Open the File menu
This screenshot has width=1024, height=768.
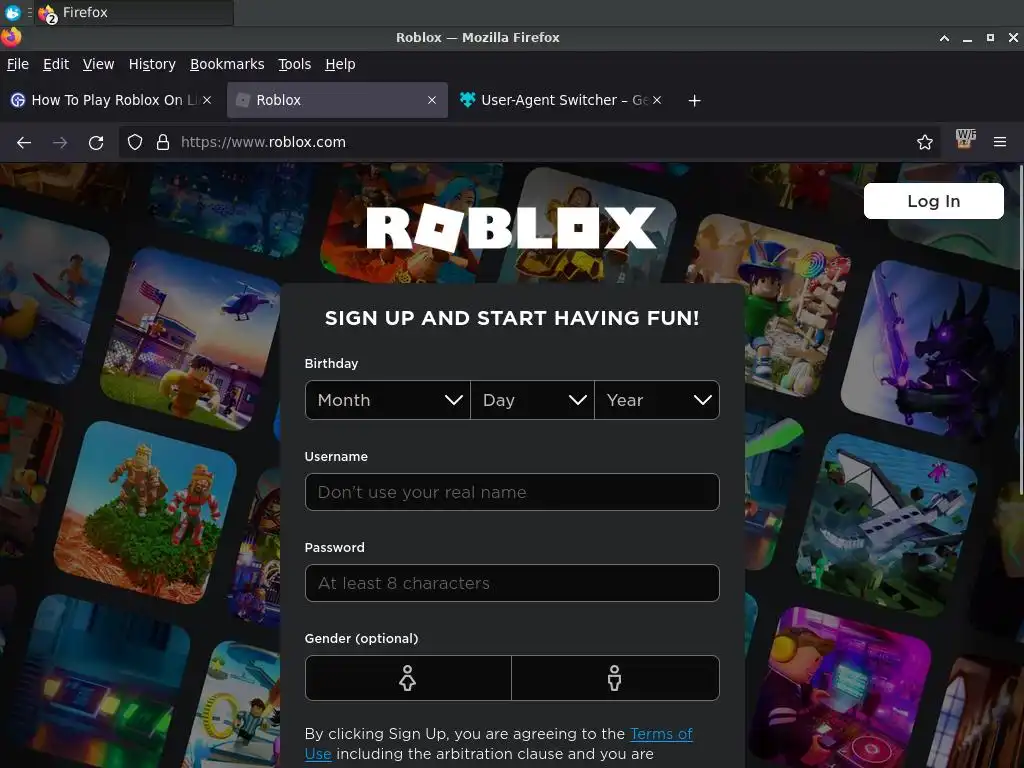click(x=18, y=64)
